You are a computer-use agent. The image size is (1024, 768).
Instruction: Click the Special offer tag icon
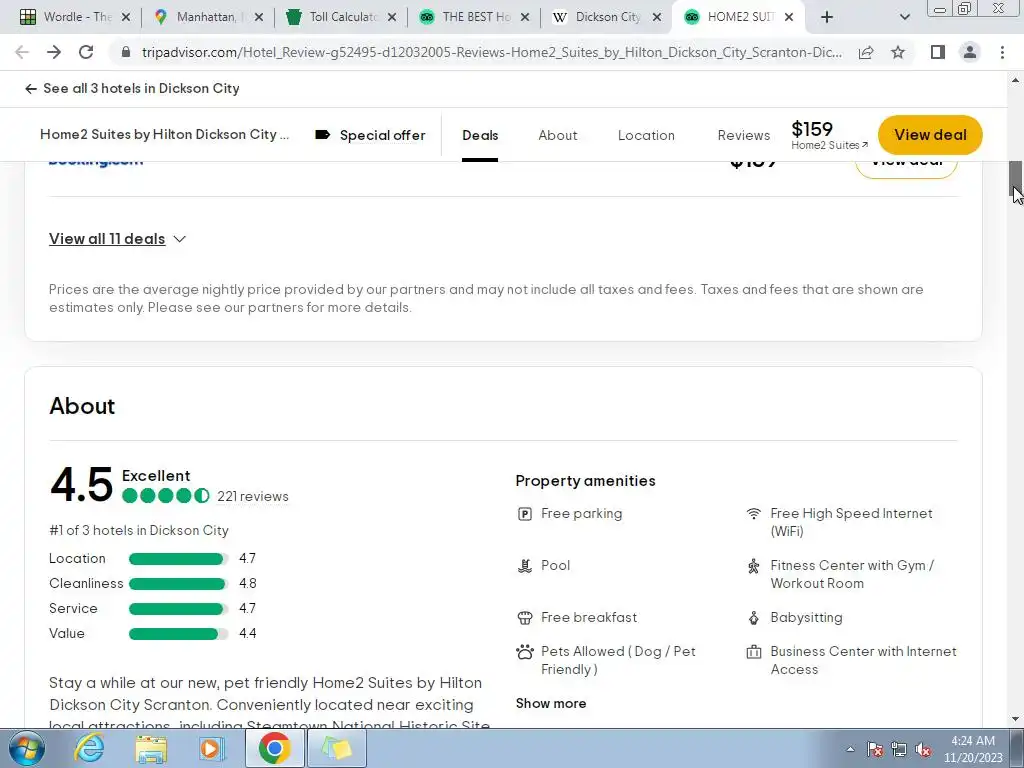coord(322,135)
